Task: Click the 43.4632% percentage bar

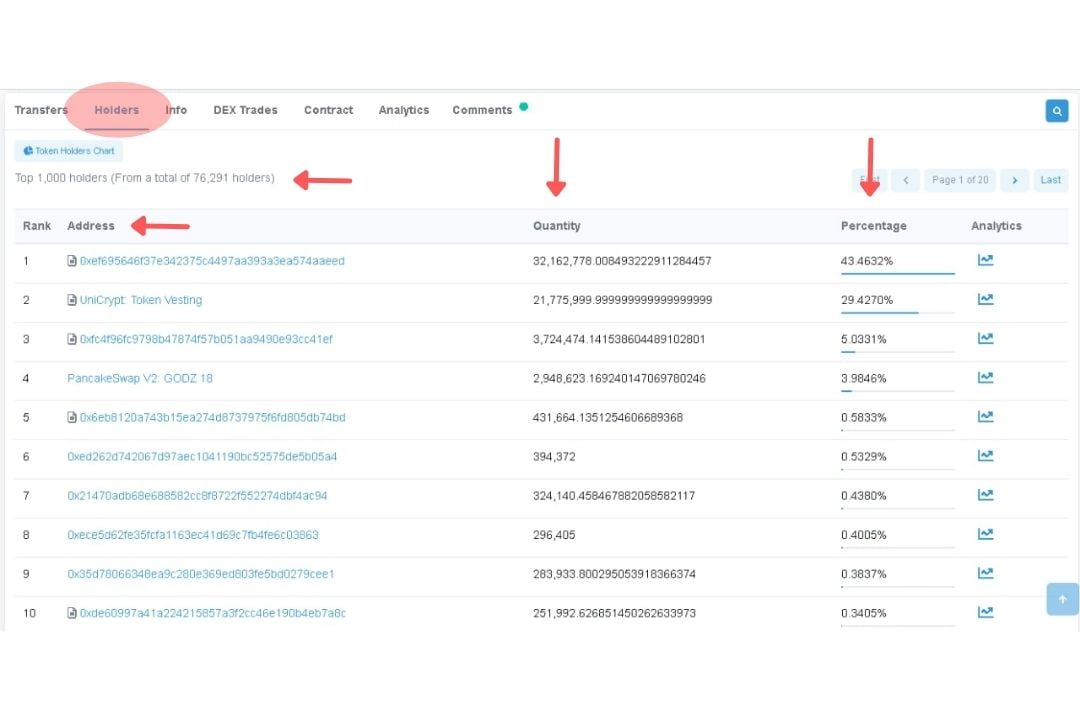Action: 897,274
